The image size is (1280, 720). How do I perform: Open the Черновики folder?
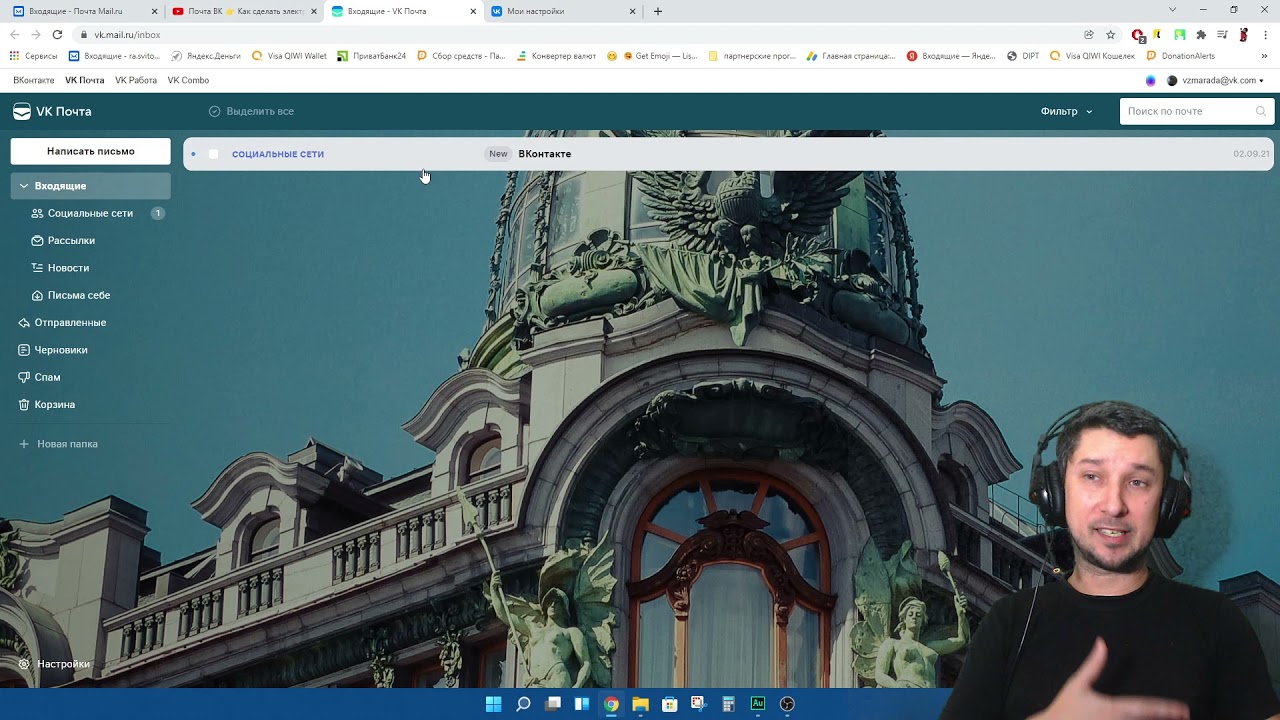tap(61, 350)
